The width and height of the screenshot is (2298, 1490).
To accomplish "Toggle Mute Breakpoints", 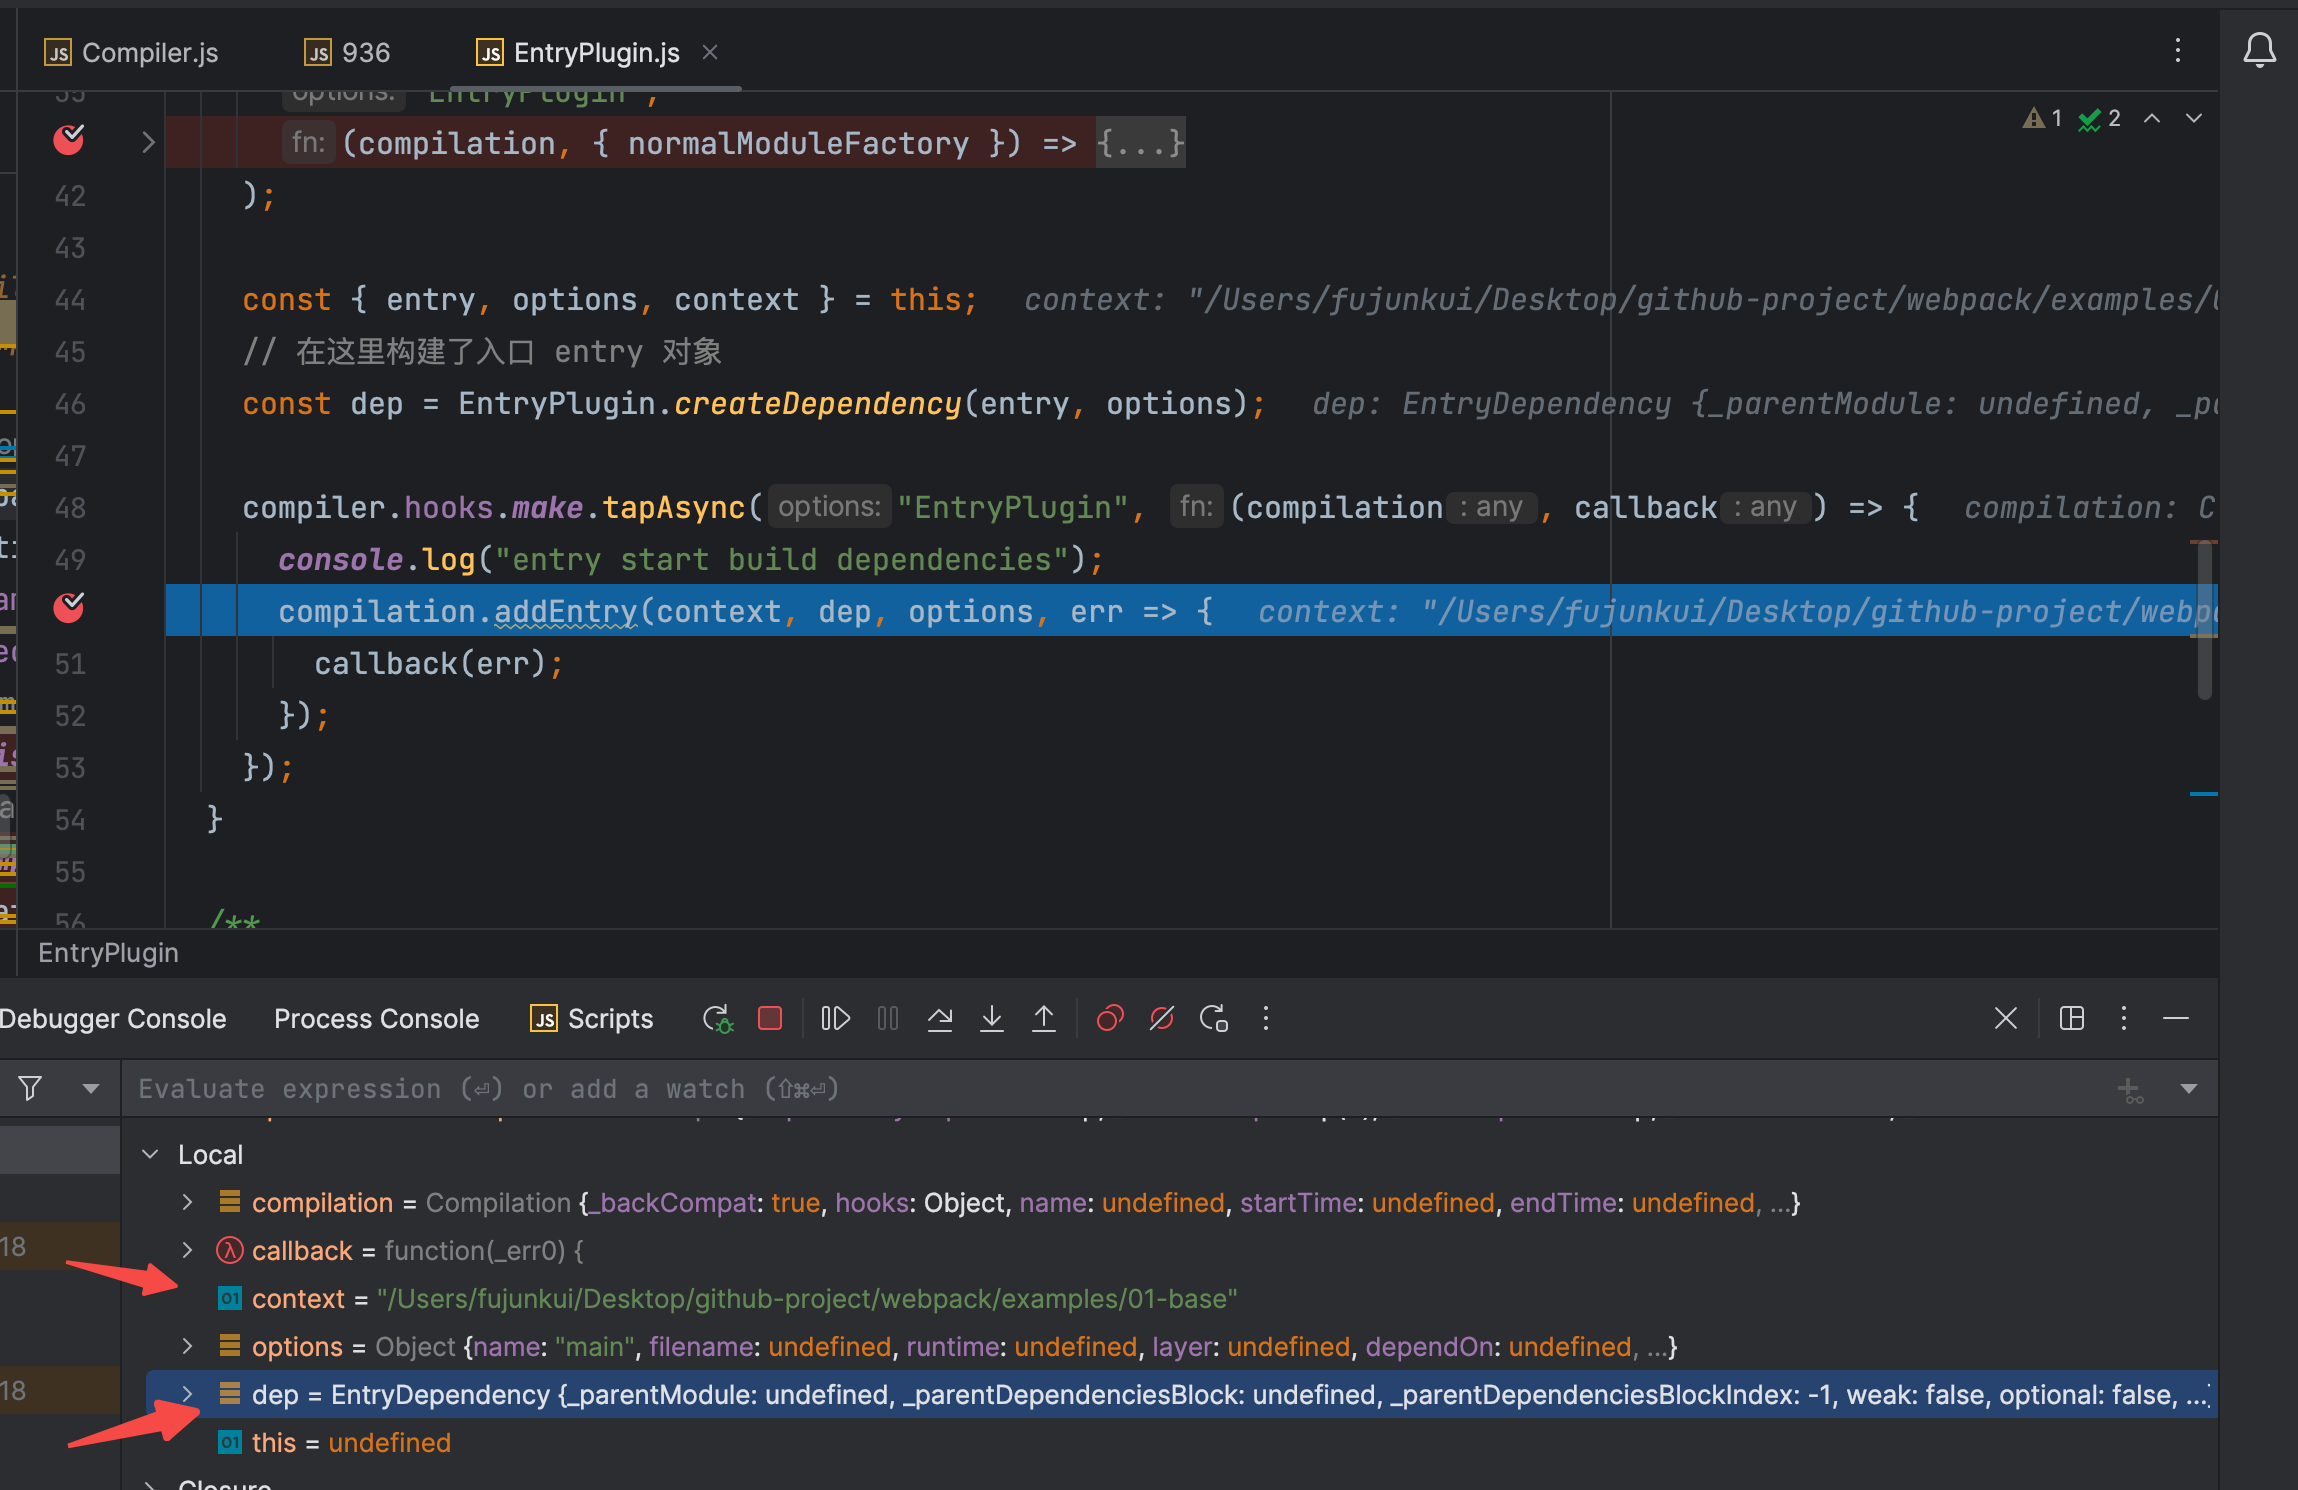I will 1162,1019.
